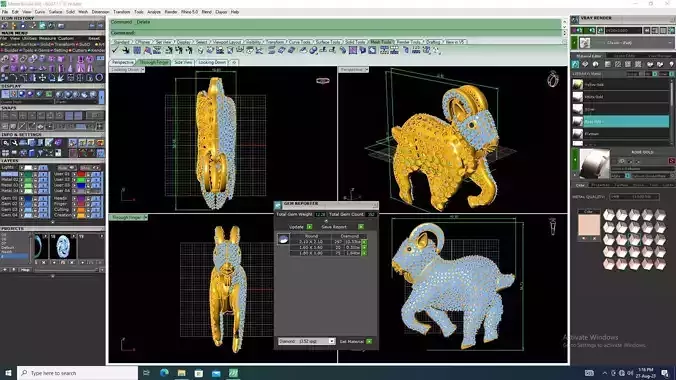Image resolution: width=676 pixels, height=380 pixels.
Task: Select the Yellow Gold material row
Action: click(x=620, y=85)
